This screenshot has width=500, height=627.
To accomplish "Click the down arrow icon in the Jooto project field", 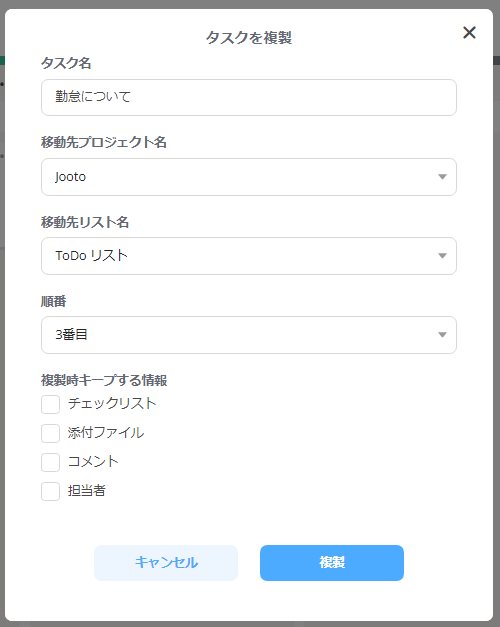I will [x=442, y=177].
